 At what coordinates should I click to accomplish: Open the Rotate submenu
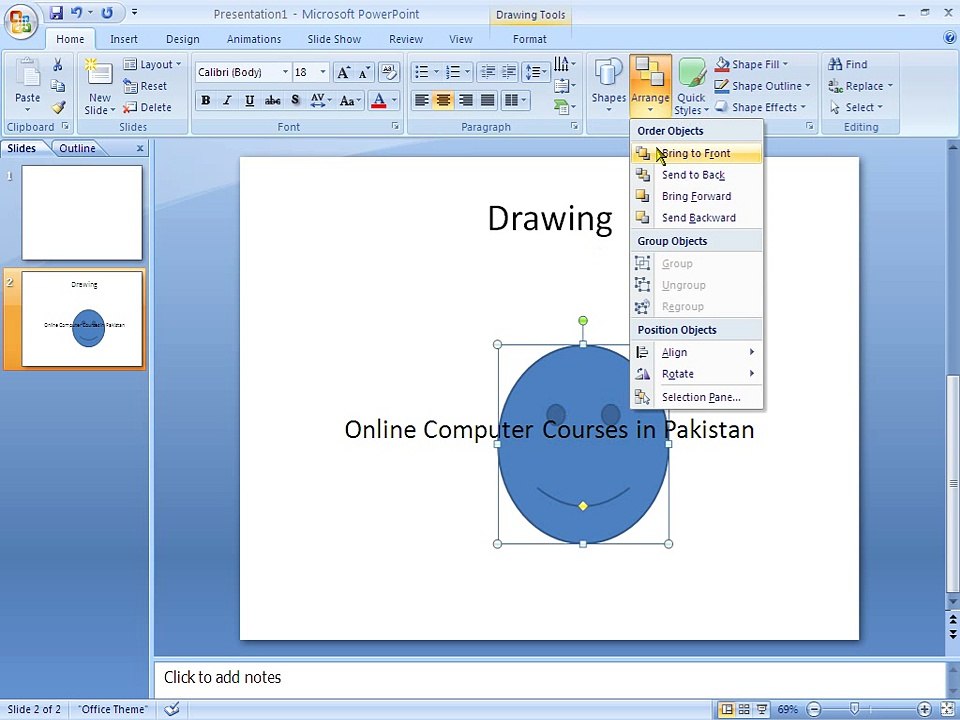[x=697, y=374]
